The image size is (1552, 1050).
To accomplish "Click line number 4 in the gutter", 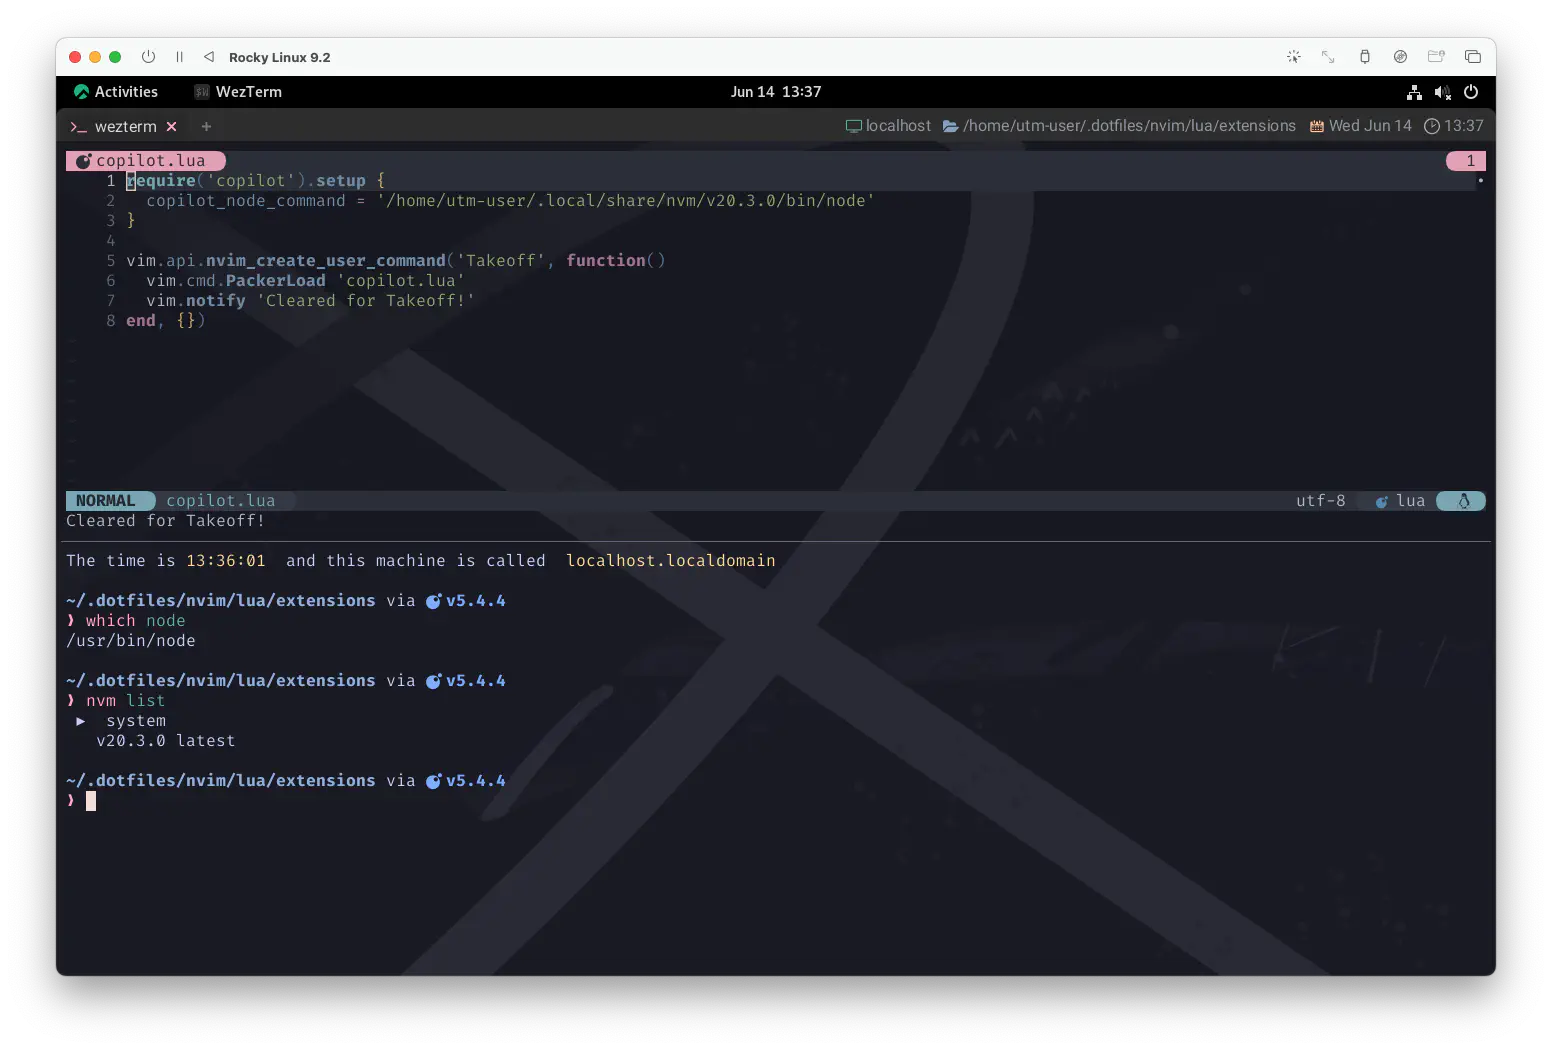I will (x=110, y=241).
